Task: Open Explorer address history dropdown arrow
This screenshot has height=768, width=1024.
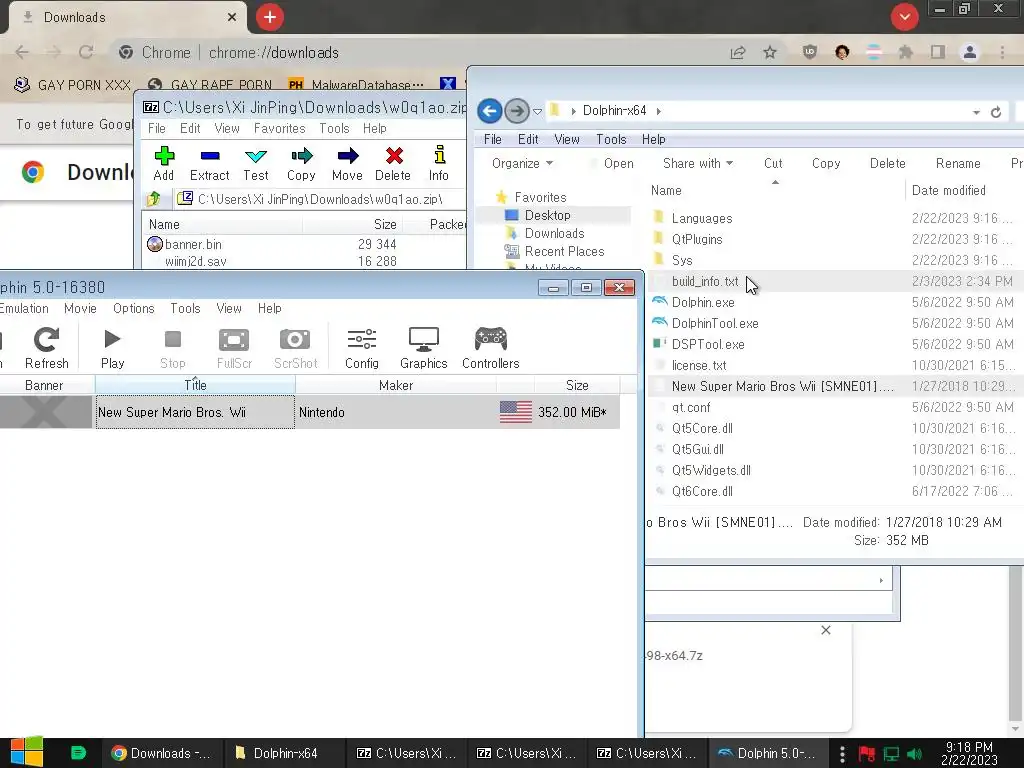Action: coord(976,112)
